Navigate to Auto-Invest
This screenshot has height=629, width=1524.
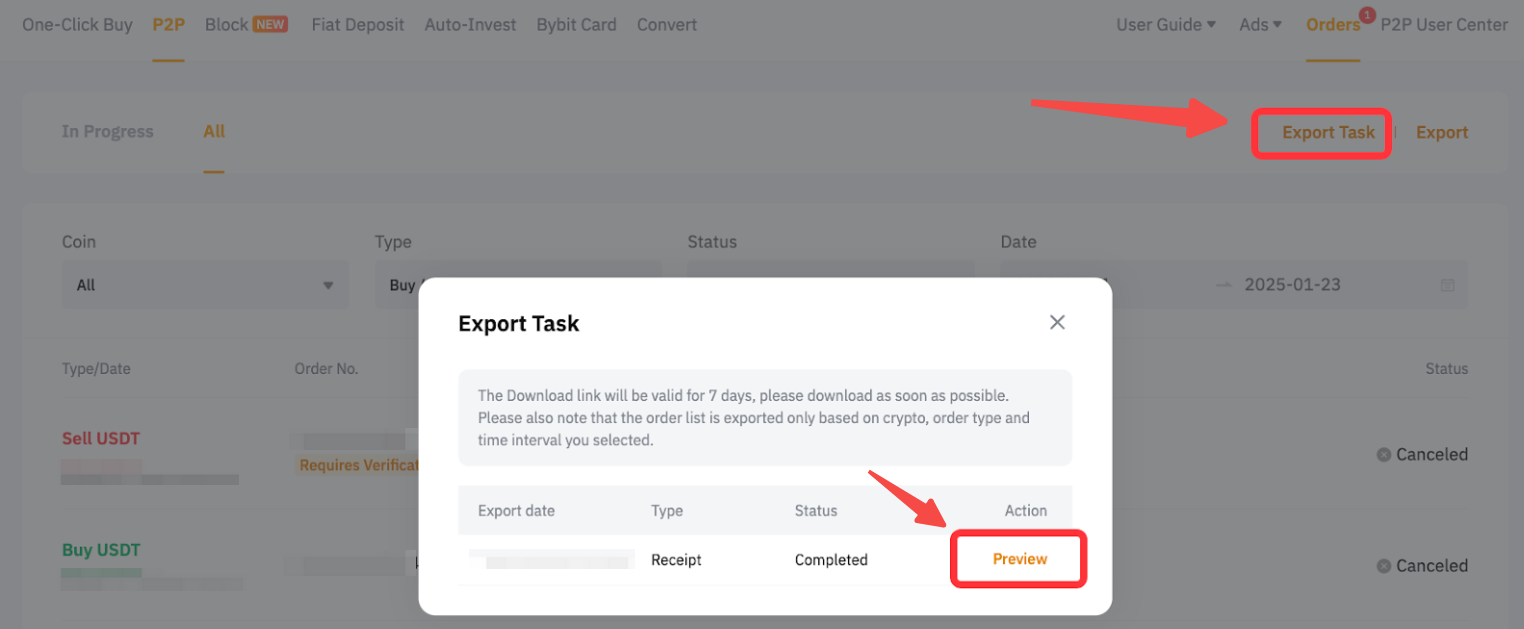tap(470, 24)
